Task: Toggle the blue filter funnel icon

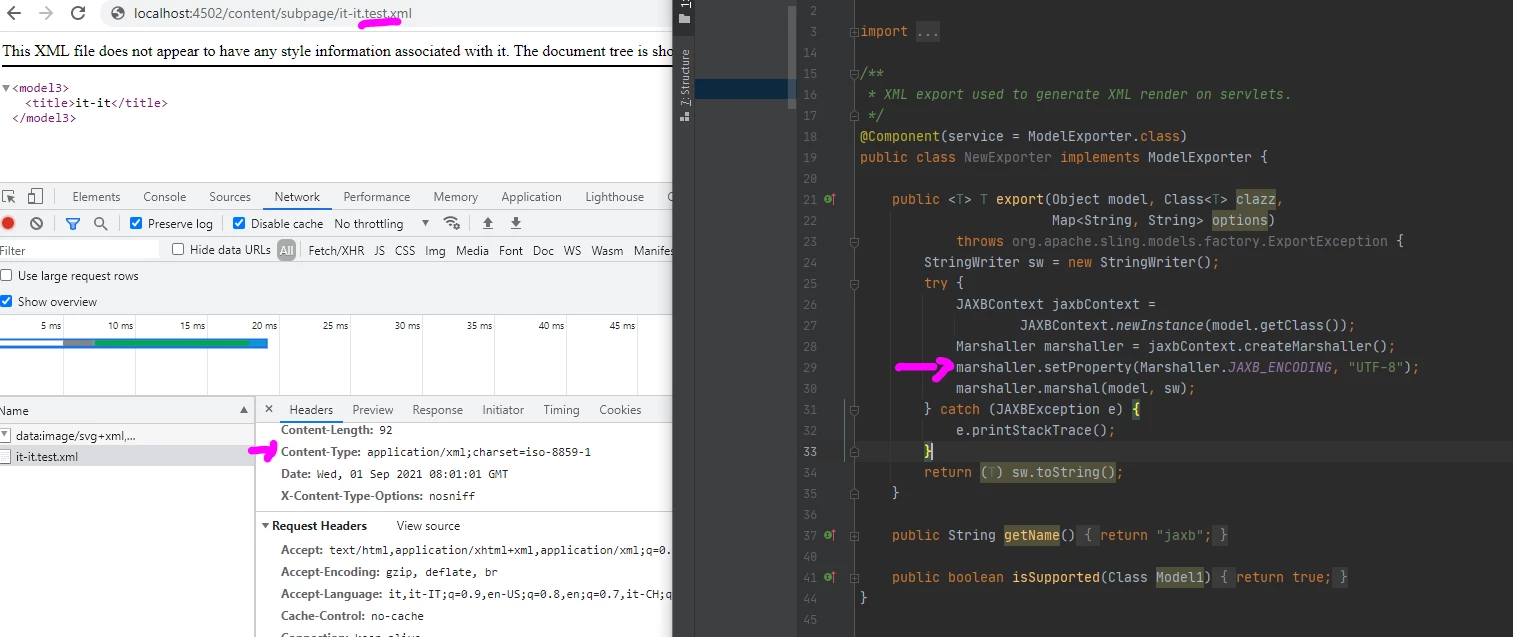Action: point(72,224)
